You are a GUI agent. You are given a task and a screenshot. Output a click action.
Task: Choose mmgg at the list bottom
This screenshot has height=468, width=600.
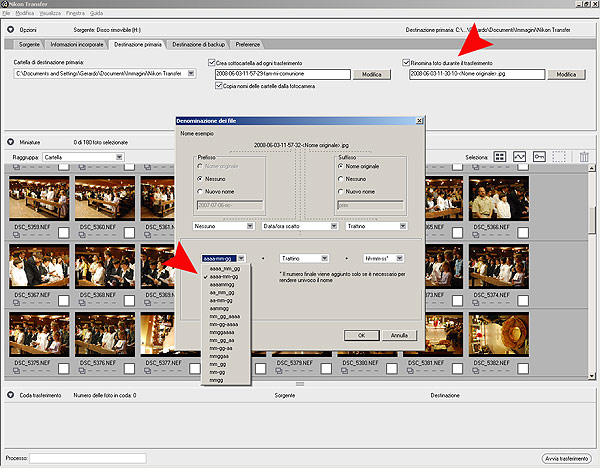pyautogui.click(x=216, y=380)
